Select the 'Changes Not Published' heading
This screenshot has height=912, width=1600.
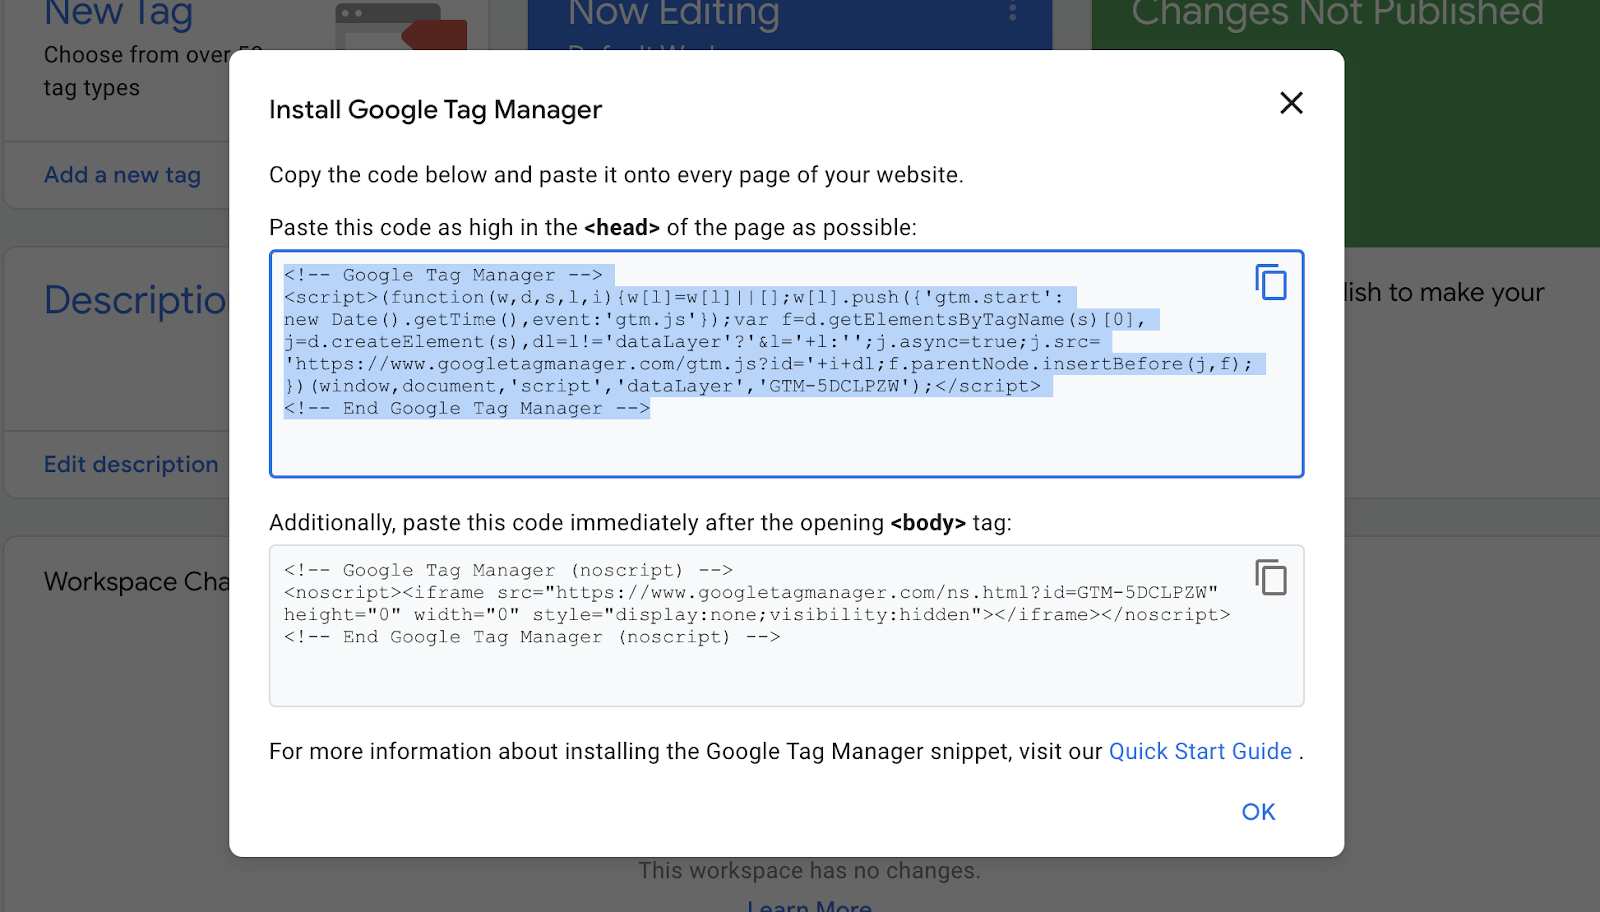pyautogui.click(x=1337, y=13)
